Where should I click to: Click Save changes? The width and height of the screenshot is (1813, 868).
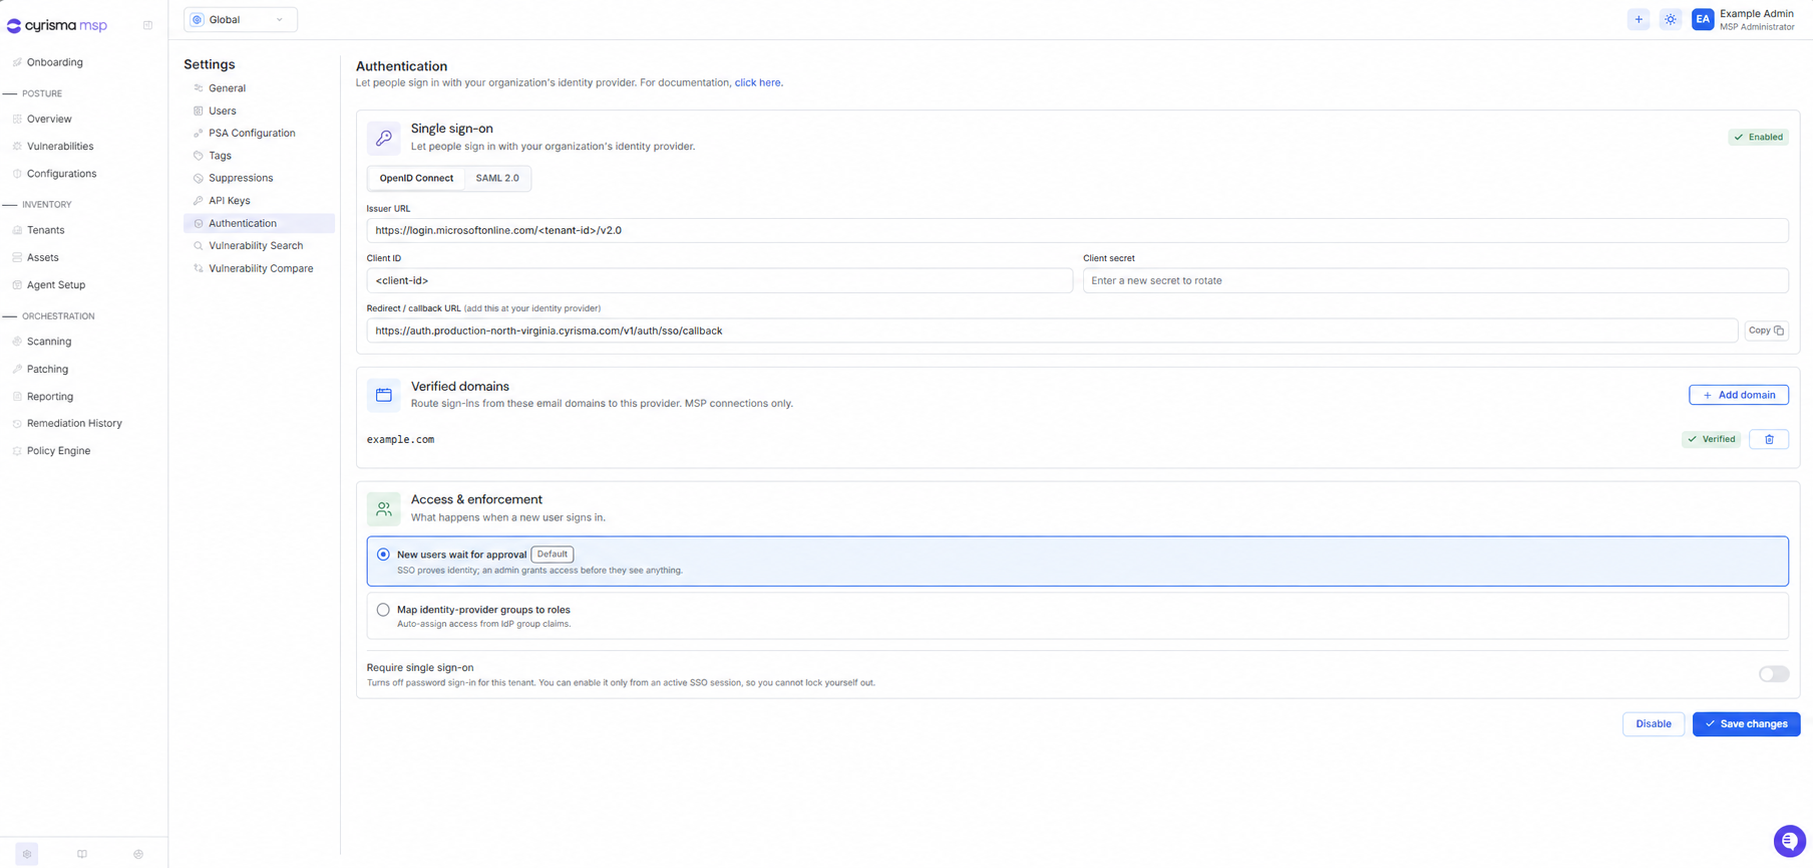(1746, 724)
